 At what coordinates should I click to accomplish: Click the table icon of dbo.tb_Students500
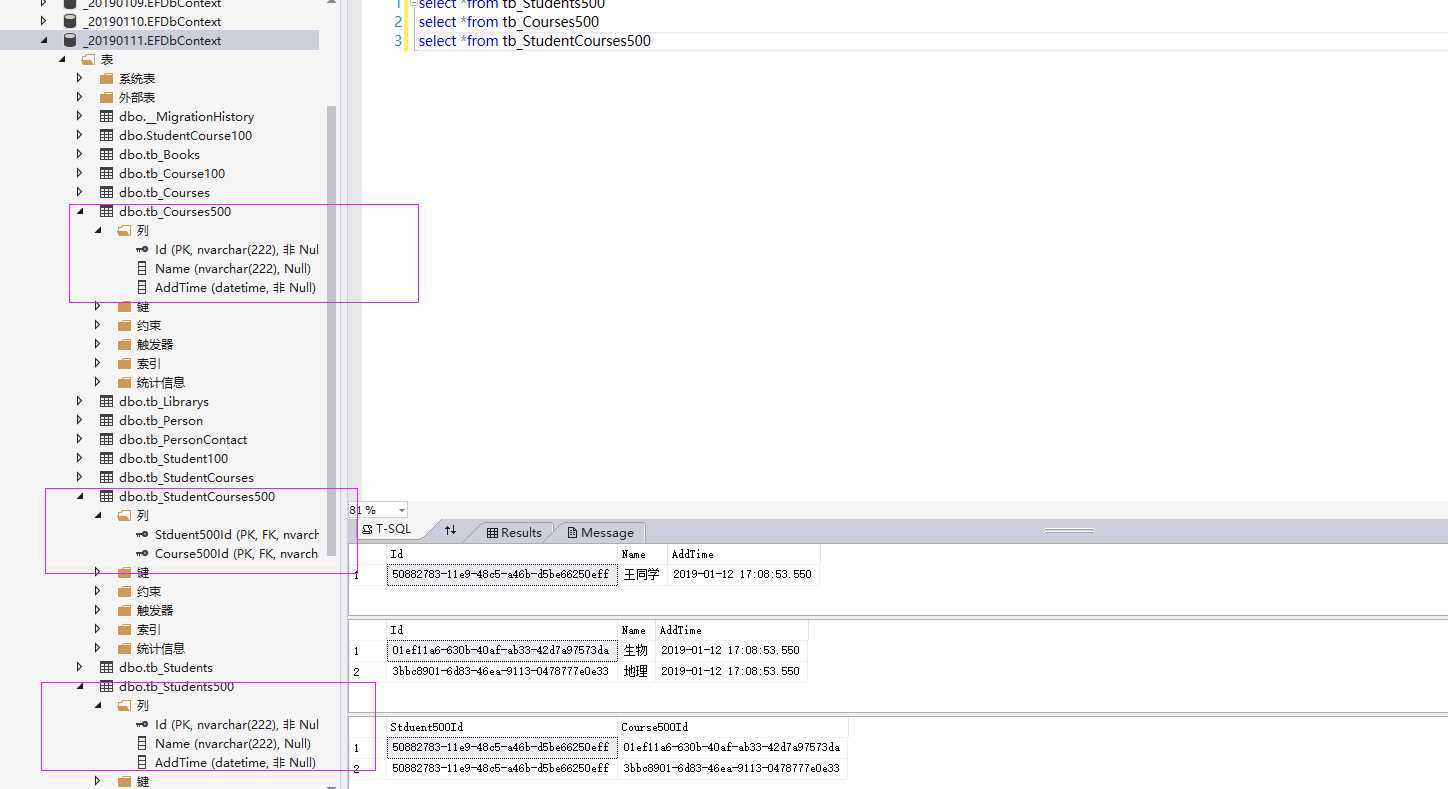tap(107, 687)
